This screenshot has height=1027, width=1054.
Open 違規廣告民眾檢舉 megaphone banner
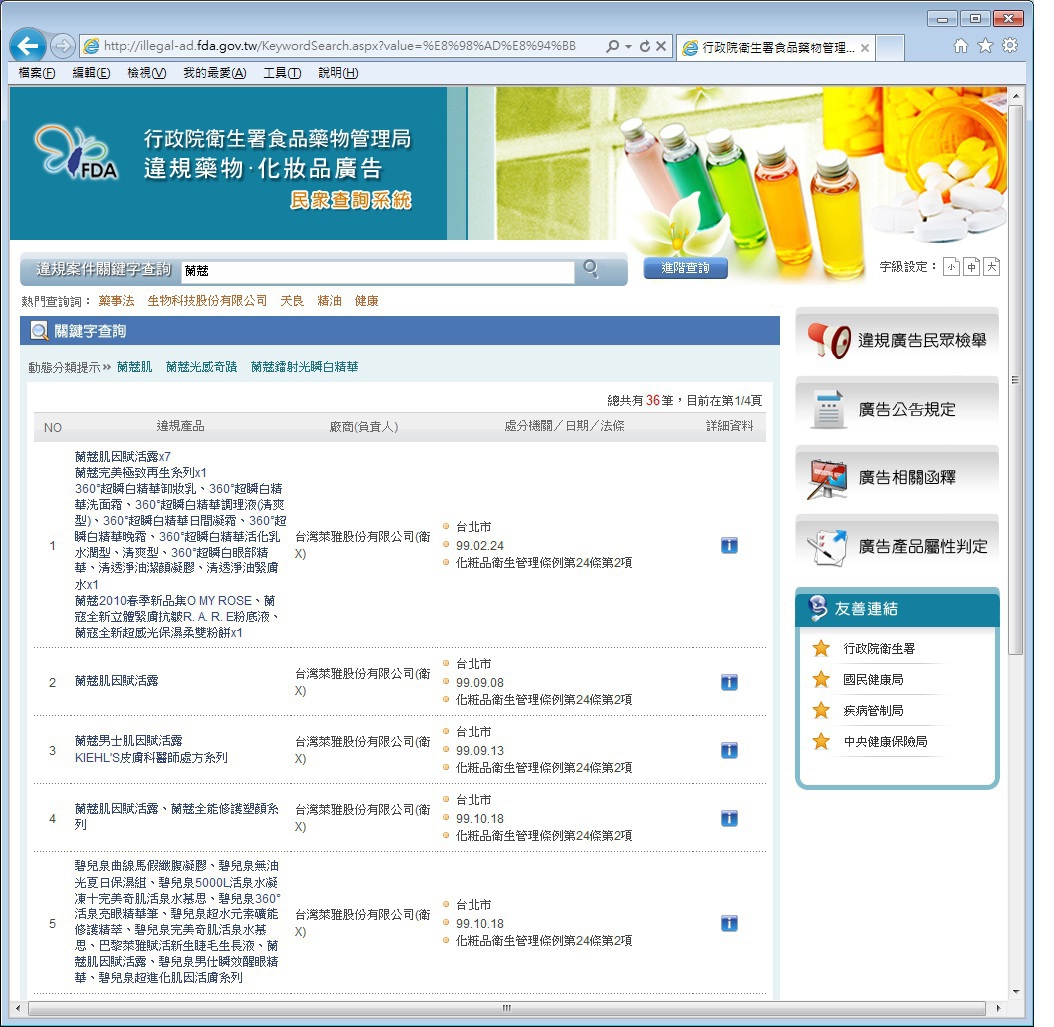pos(897,340)
